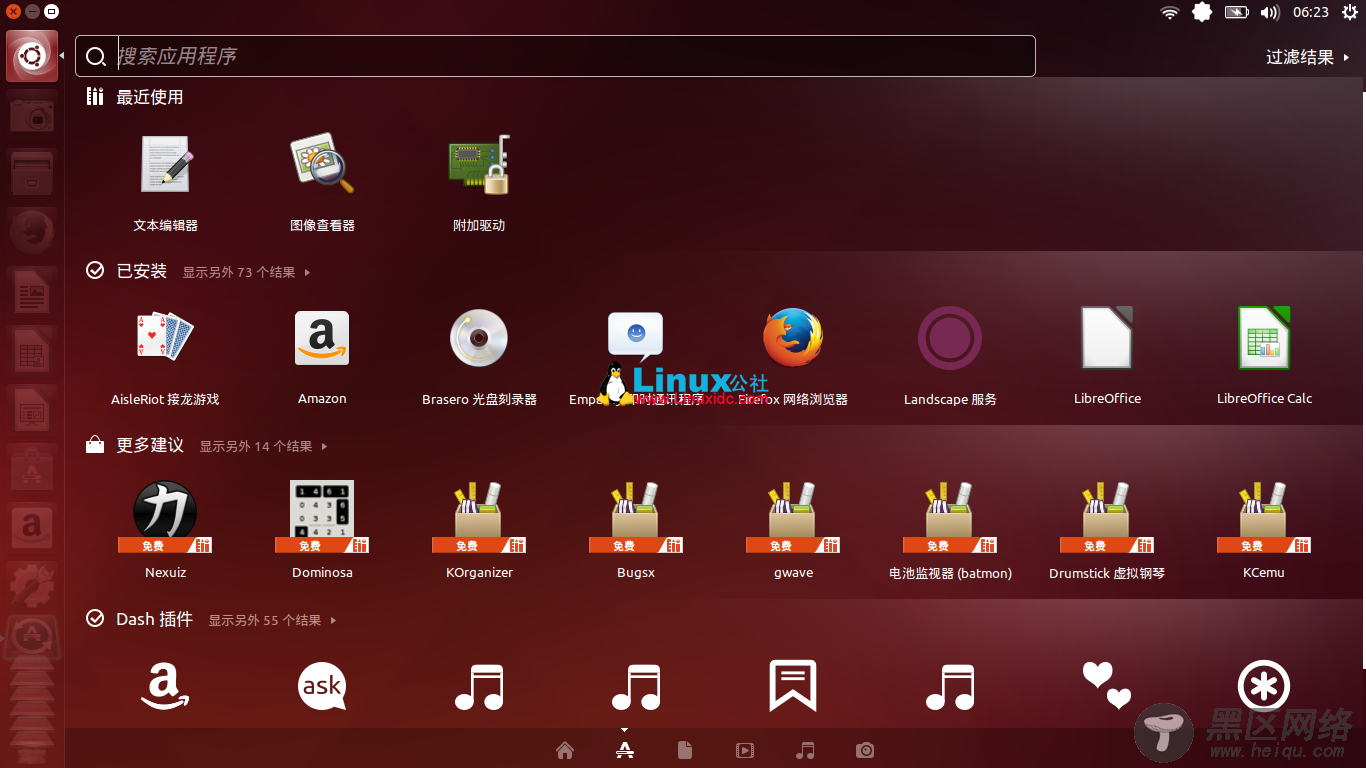The width and height of the screenshot is (1366, 768).
Task: Select the asterisk circle Dash plugin
Action: coord(1264,687)
